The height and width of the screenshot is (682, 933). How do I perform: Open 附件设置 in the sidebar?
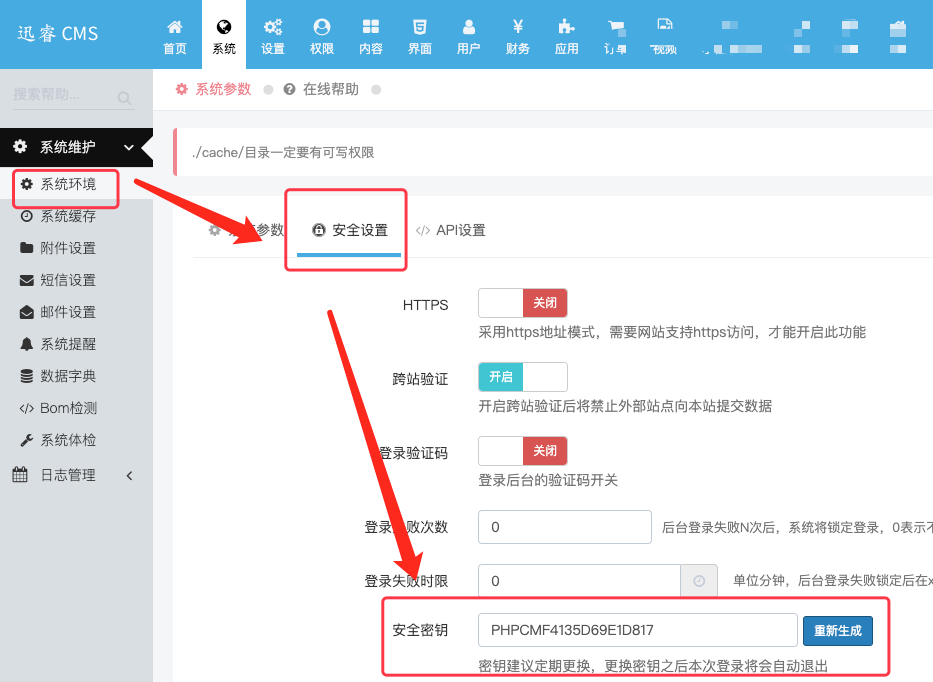(x=67, y=248)
